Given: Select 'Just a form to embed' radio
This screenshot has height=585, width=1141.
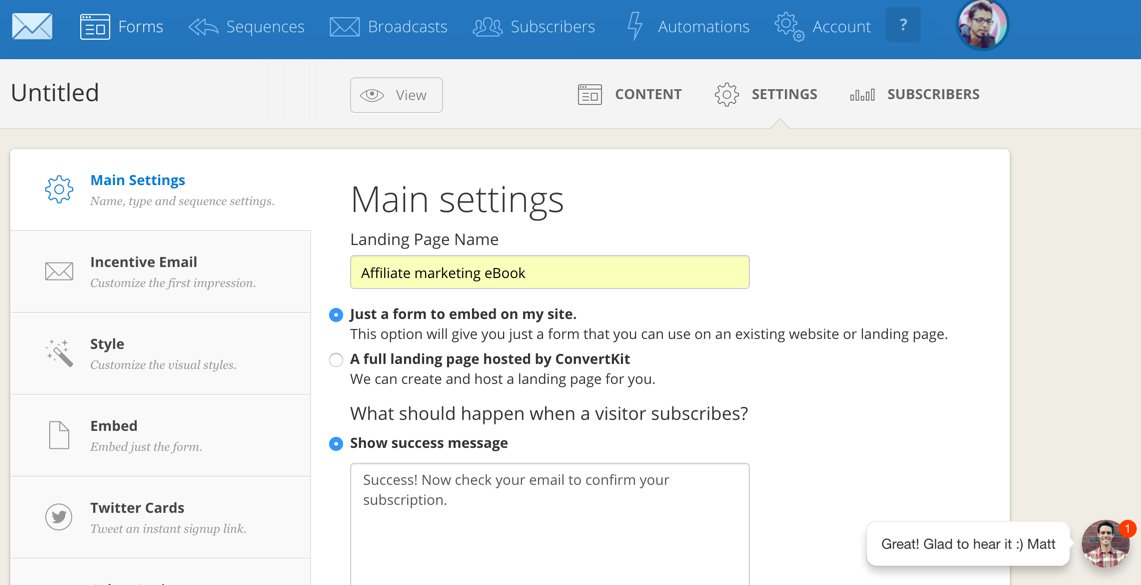Looking at the screenshot, I should 335,315.
